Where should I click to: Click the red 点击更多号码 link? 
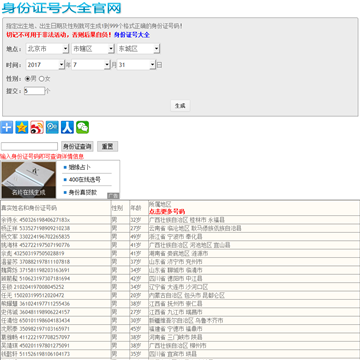pyautogui.click(x=167, y=211)
